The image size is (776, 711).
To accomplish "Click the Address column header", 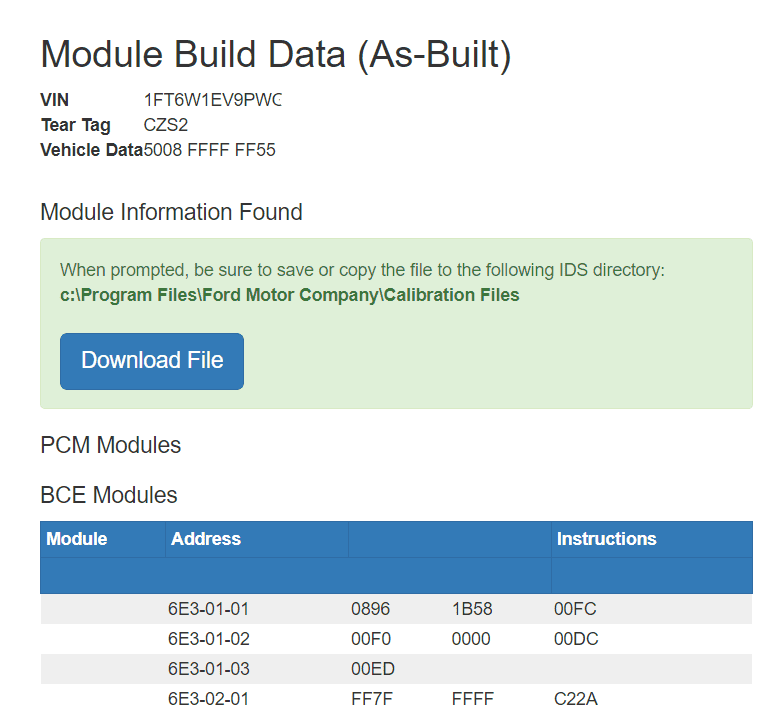I will click(206, 539).
